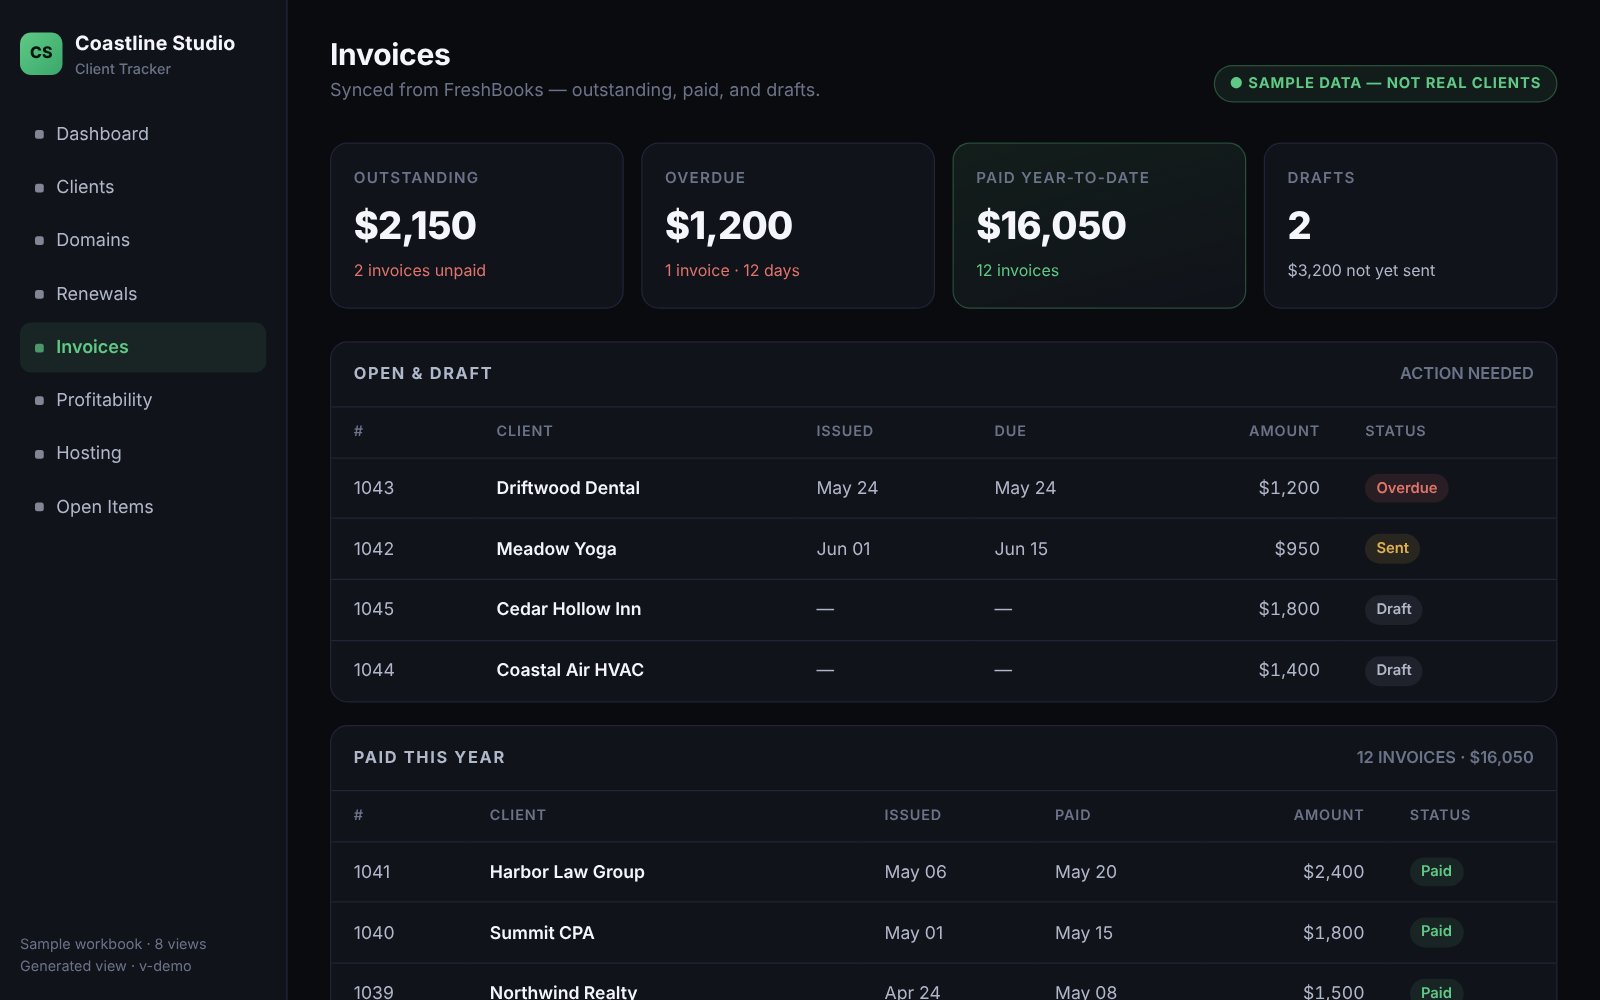Click the Meadow Yoga client name
This screenshot has width=1600, height=1000.
tap(556, 549)
